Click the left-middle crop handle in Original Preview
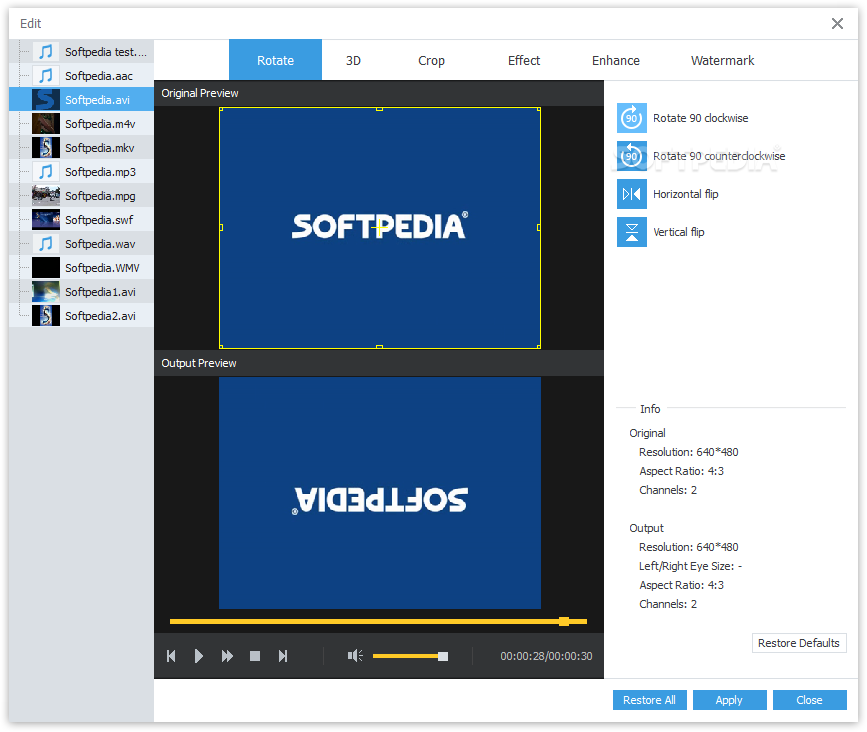This screenshot has width=867, height=732. (x=221, y=227)
